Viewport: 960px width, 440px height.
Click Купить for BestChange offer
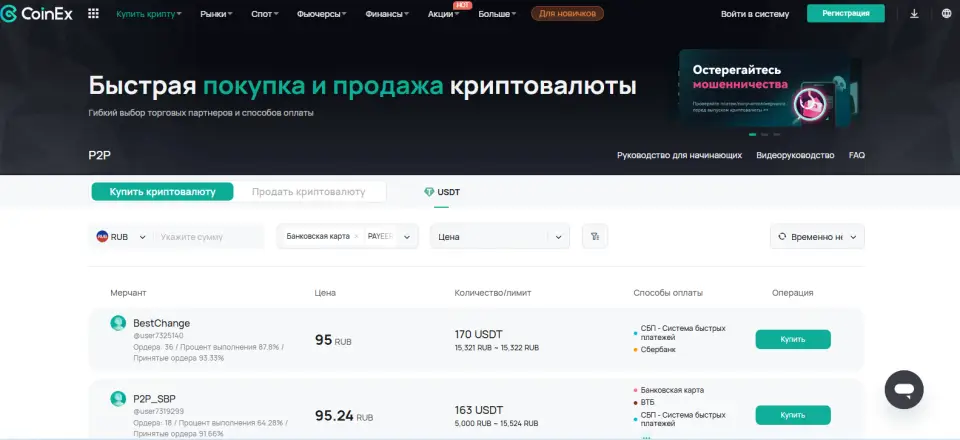pos(792,339)
